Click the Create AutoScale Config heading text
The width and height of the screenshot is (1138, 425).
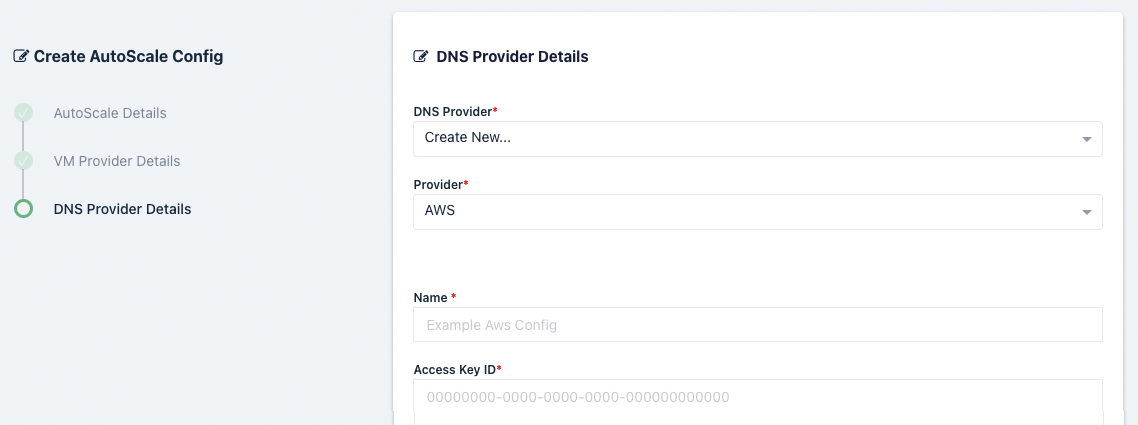(x=128, y=57)
